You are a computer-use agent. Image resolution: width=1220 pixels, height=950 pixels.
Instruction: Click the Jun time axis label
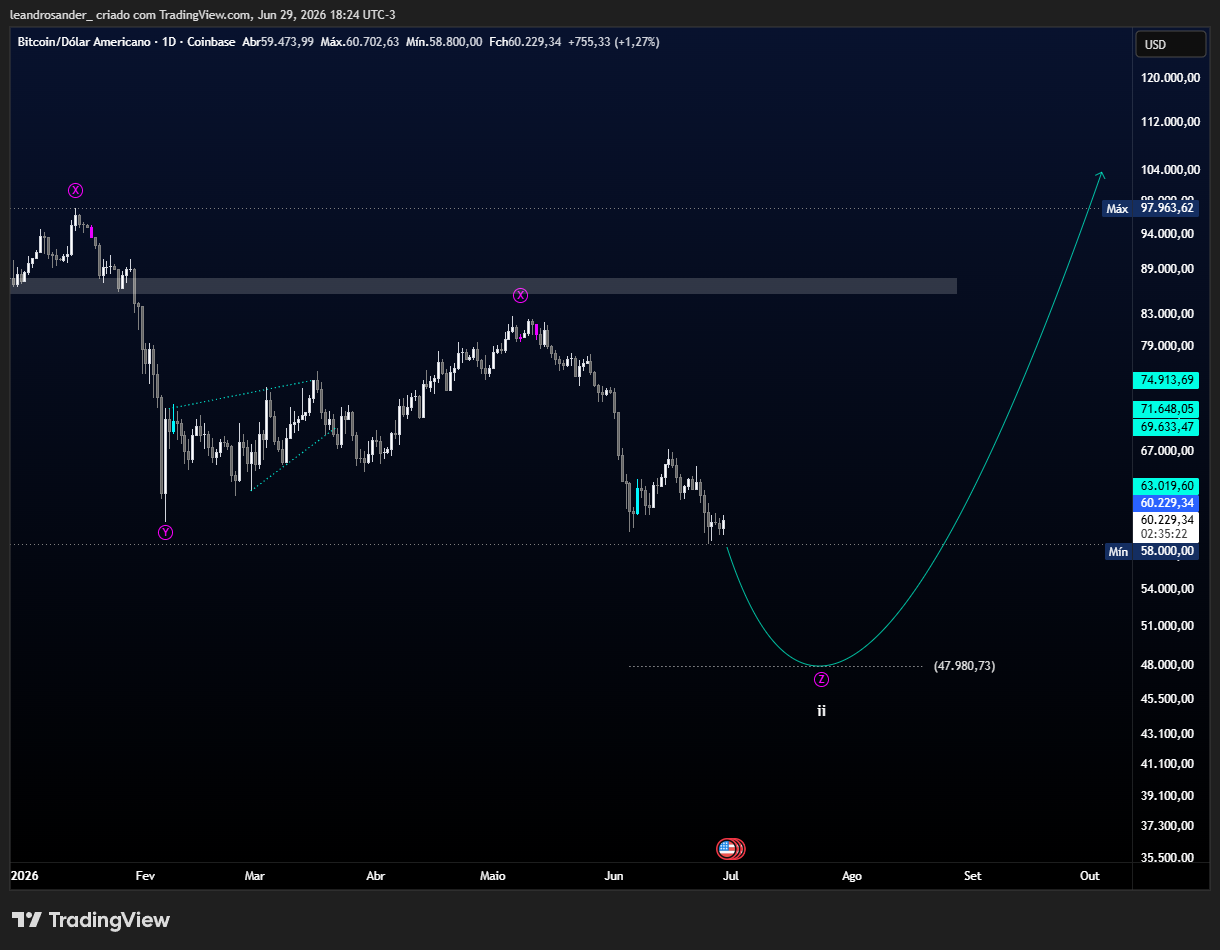coord(614,876)
